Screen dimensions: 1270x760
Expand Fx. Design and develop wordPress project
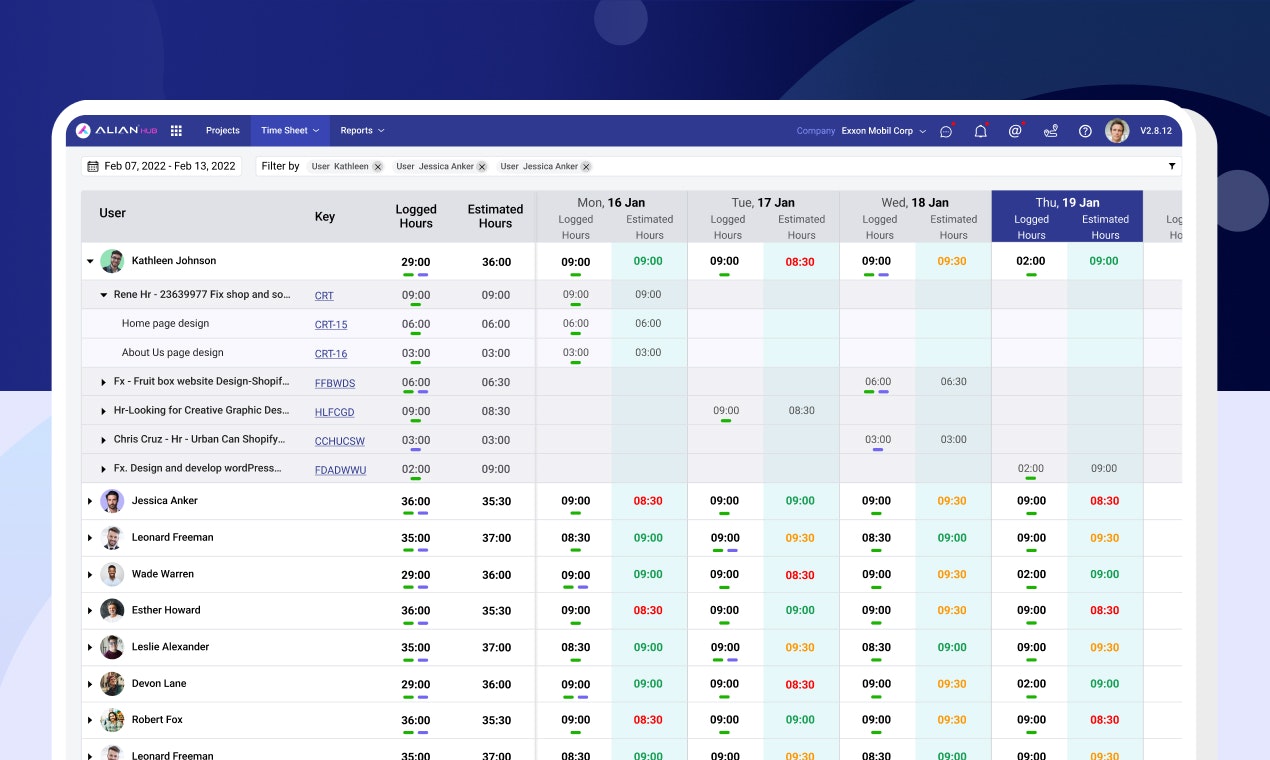(x=104, y=469)
